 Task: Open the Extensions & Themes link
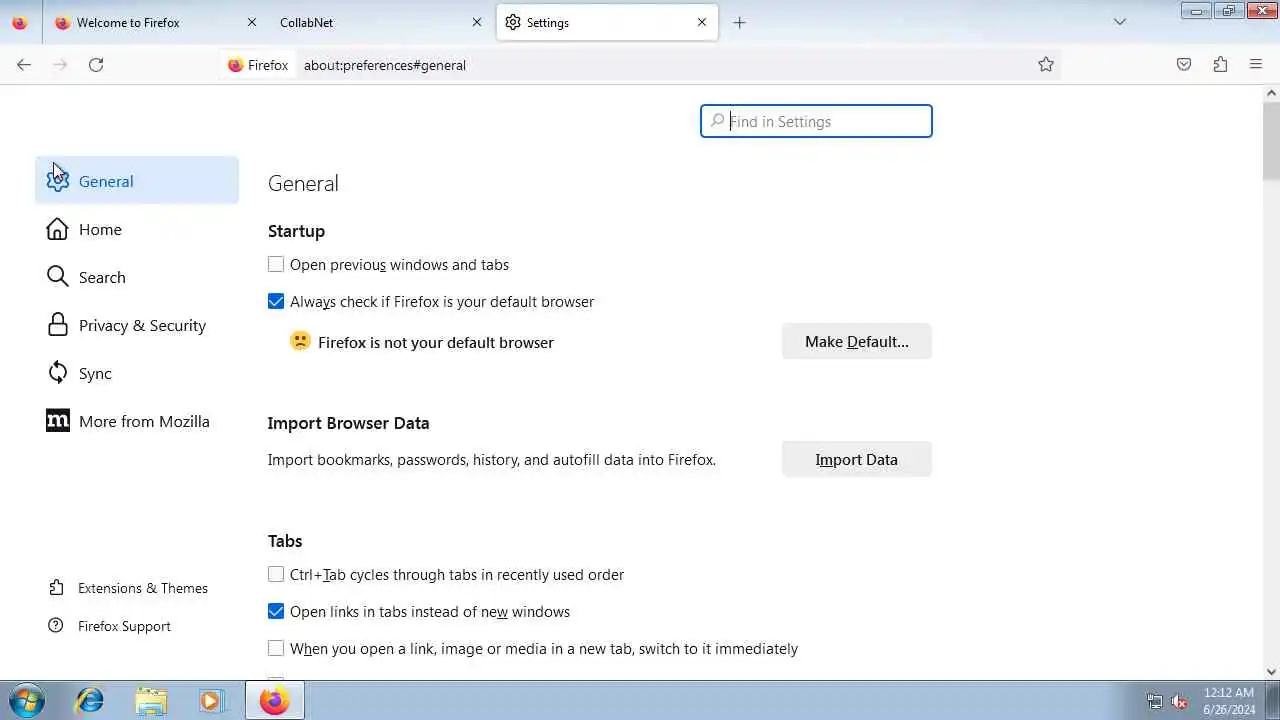pos(143,588)
